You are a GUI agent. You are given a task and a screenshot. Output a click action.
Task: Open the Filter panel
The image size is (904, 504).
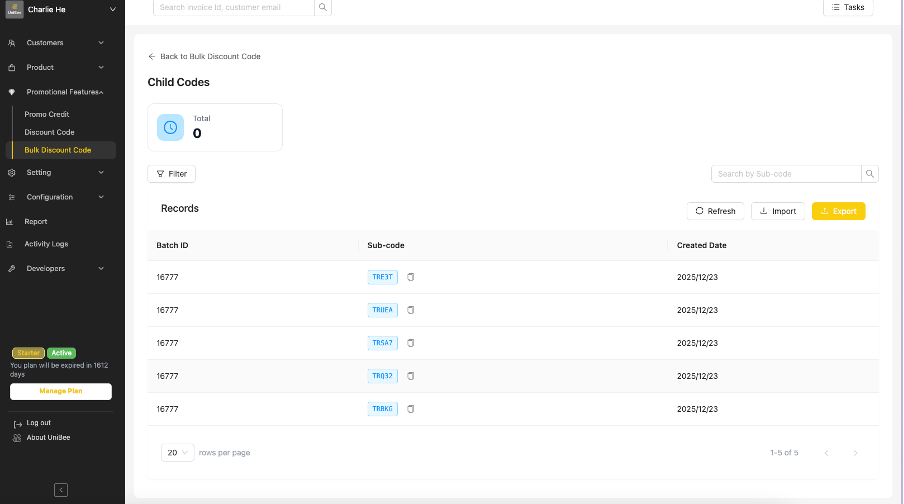click(171, 174)
